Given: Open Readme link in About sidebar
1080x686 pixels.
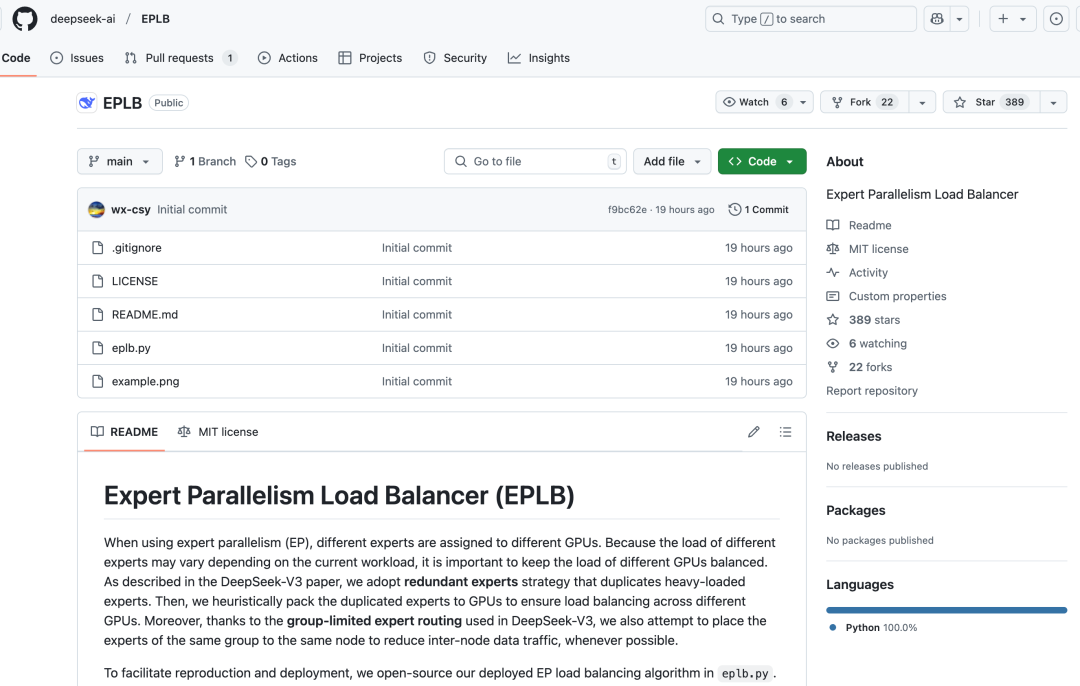Looking at the screenshot, I should (859, 225).
